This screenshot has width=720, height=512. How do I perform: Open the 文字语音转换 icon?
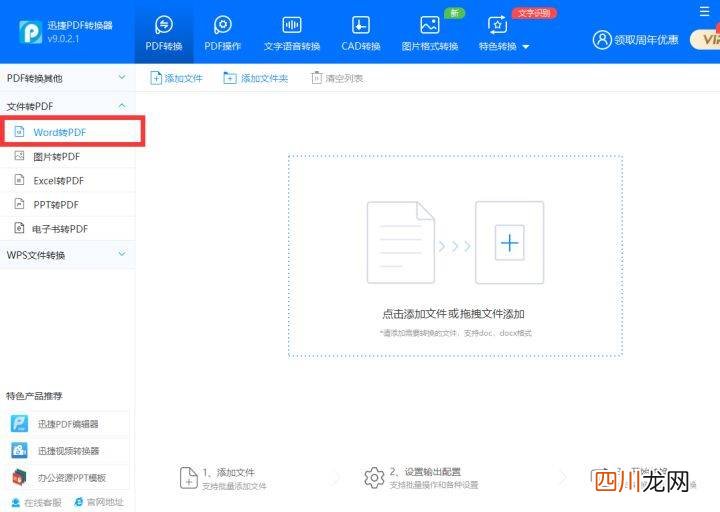(x=292, y=25)
